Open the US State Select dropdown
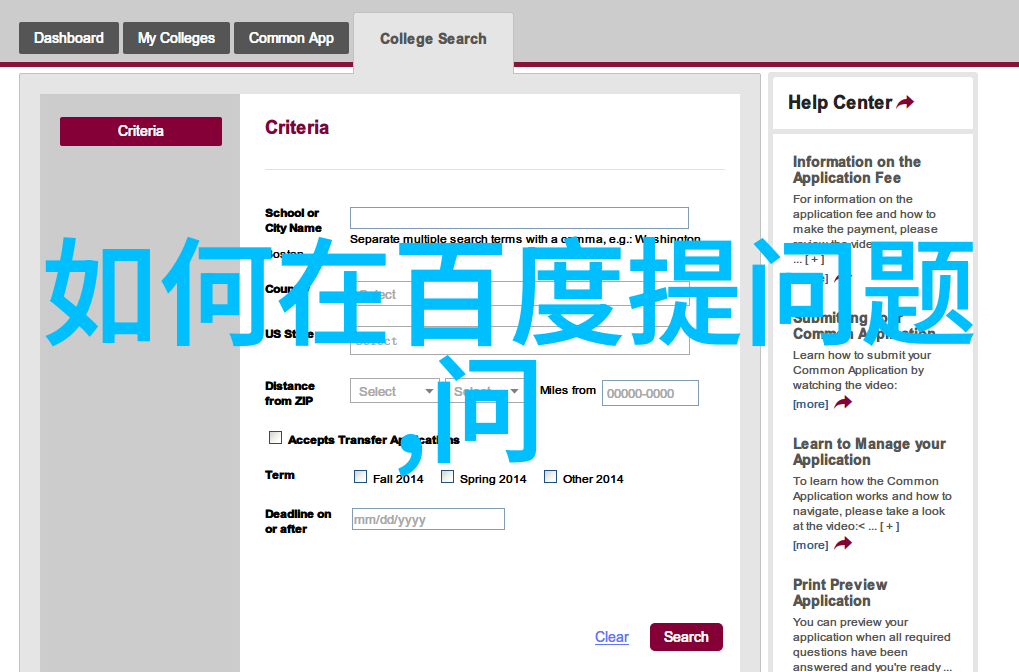The height and width of the screenshot is (672, 1019). click(519, 341)
